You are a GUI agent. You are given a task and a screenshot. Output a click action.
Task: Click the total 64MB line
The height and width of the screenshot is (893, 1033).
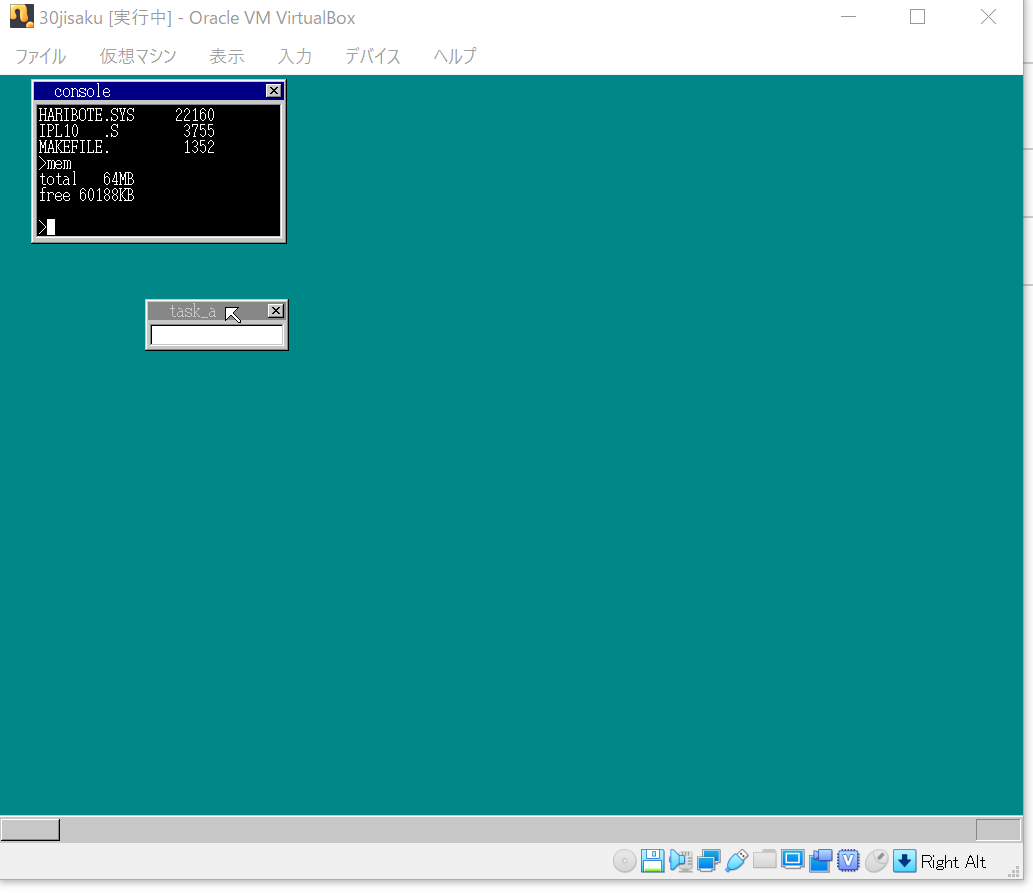pyautogui.click(x=86, y=179)
